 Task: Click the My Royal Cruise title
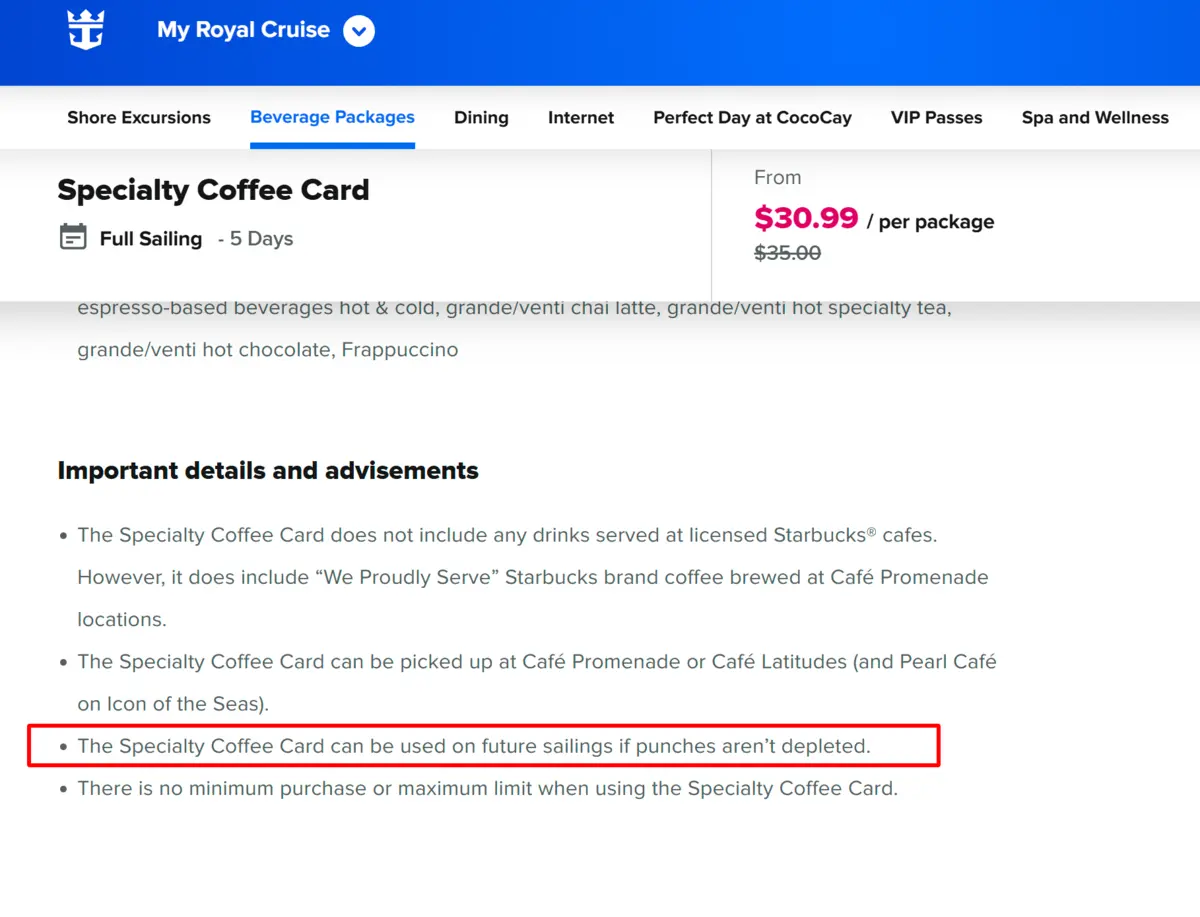click(243, 30)
